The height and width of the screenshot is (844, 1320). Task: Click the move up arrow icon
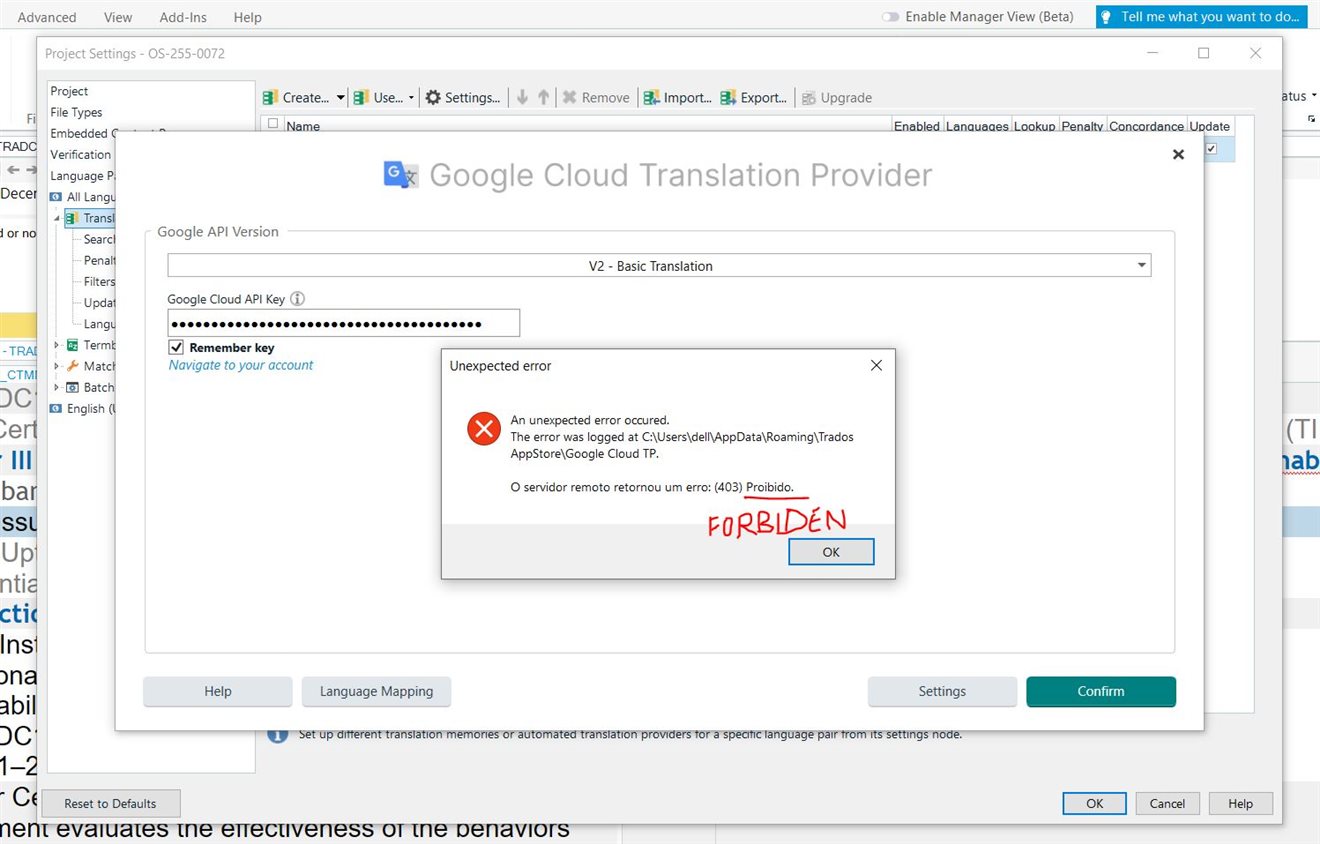pyautogui.click(x=543, y=97)
